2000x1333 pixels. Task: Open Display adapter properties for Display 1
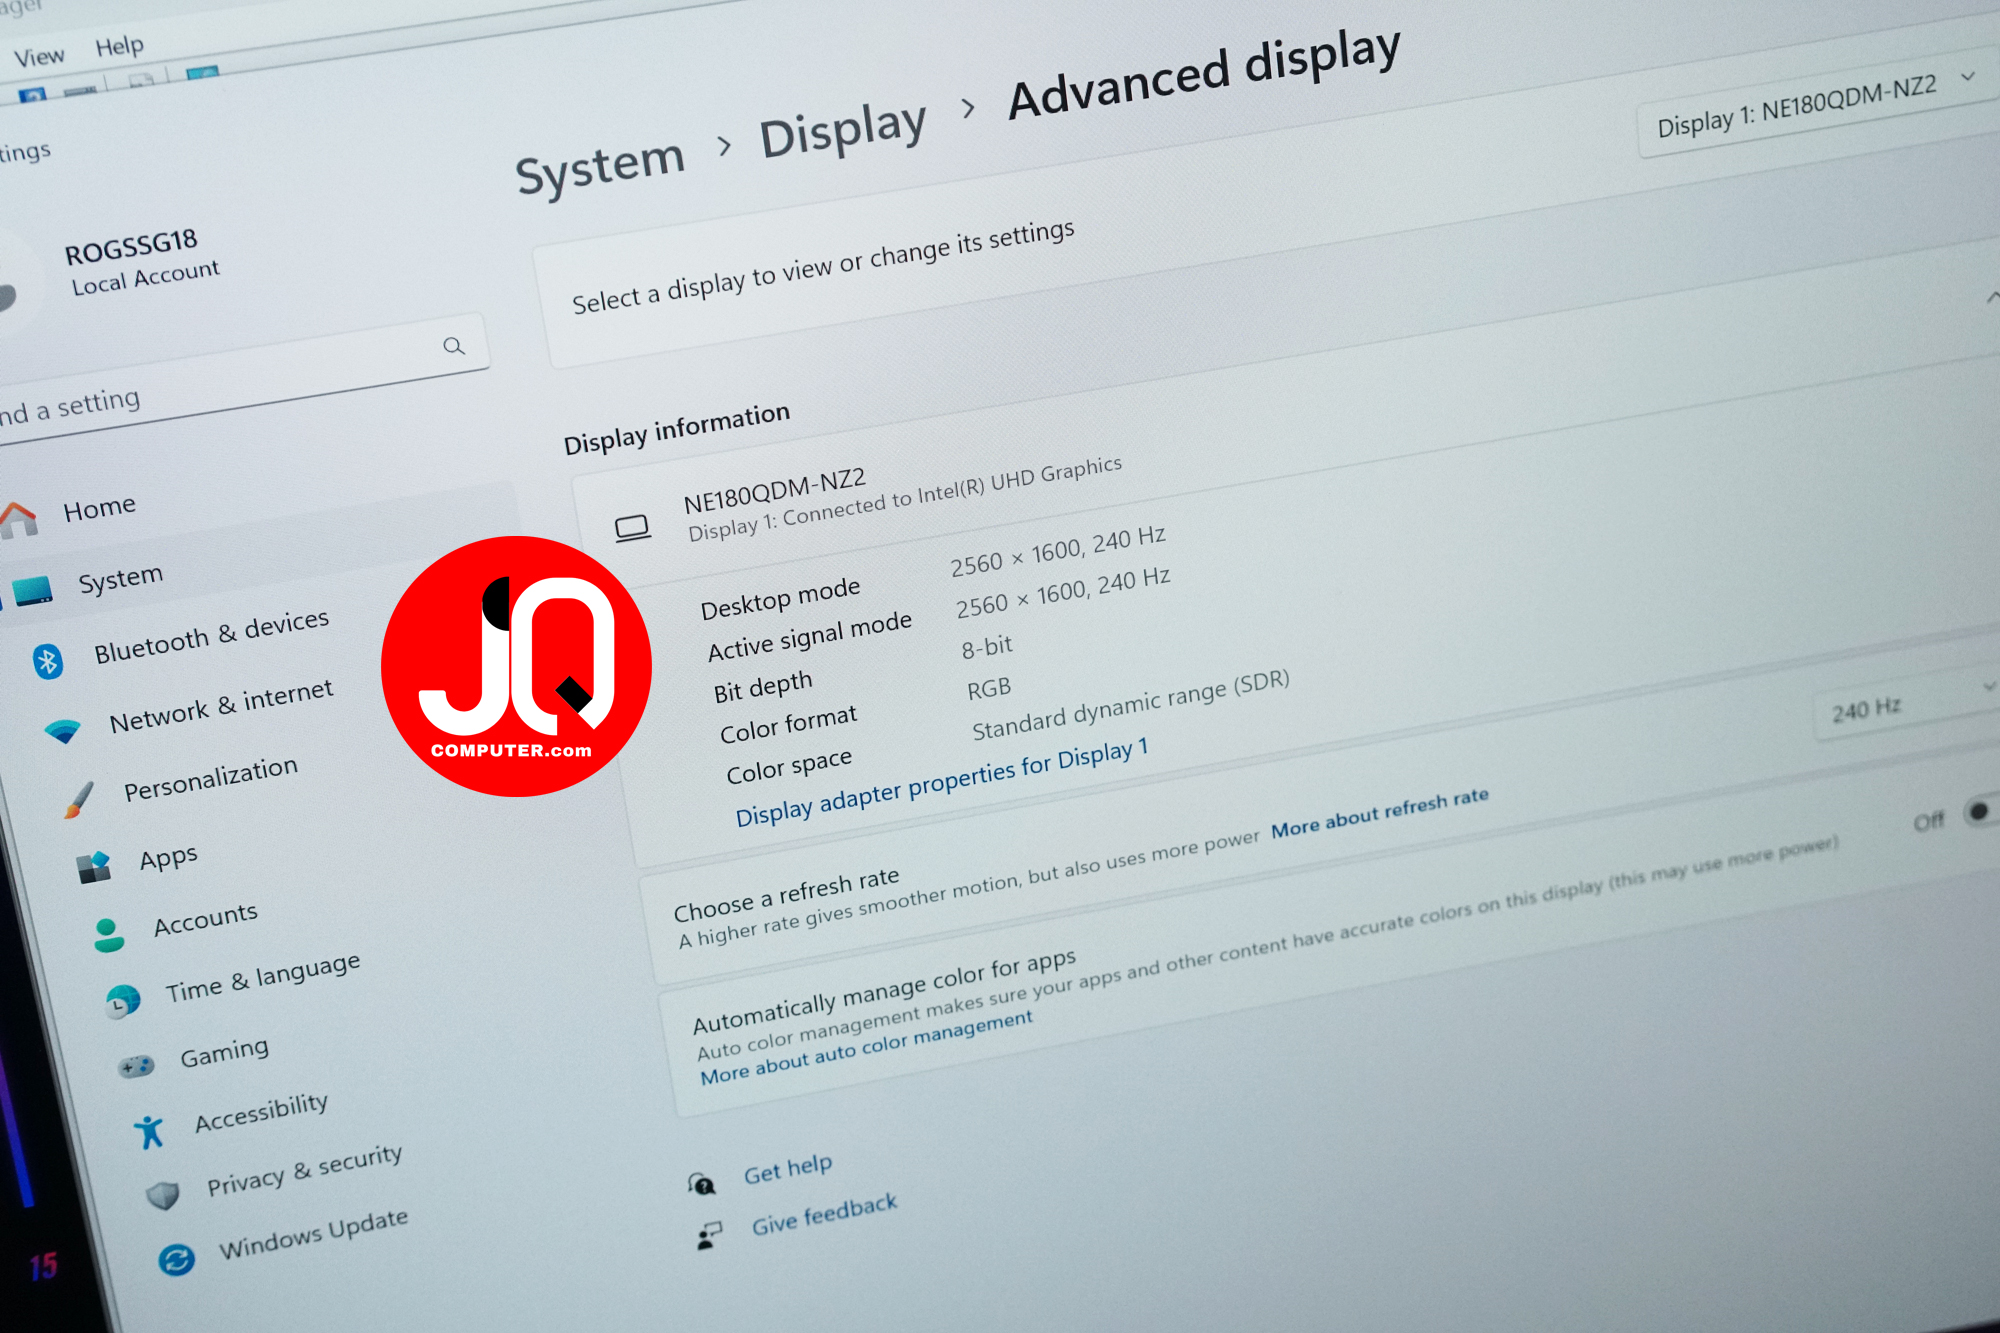pos(942,783)
